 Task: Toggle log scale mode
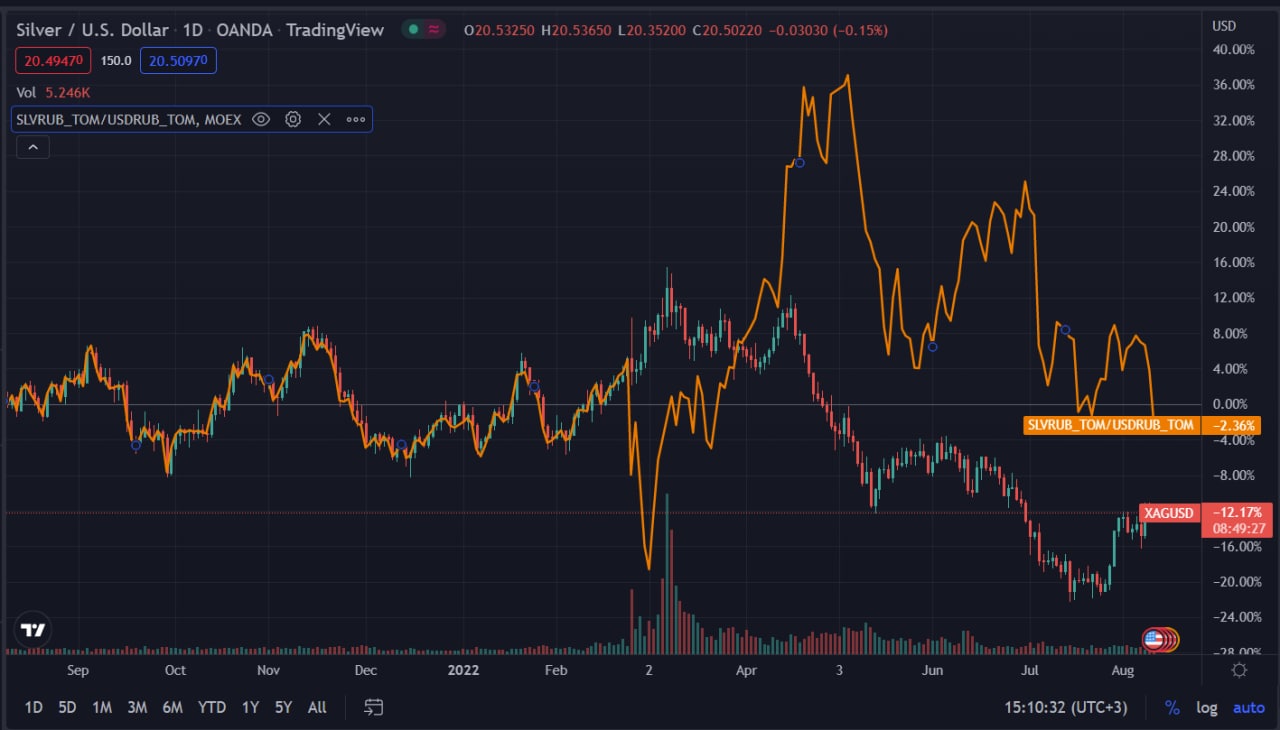pyautogui.click(x=1207, y=707)
